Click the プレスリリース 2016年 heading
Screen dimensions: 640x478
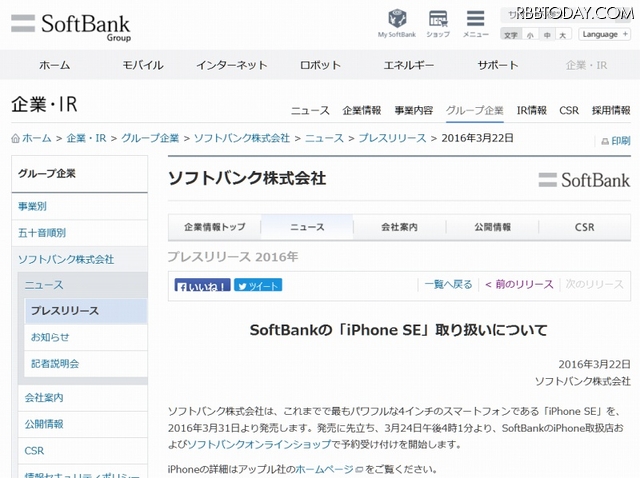233,257
